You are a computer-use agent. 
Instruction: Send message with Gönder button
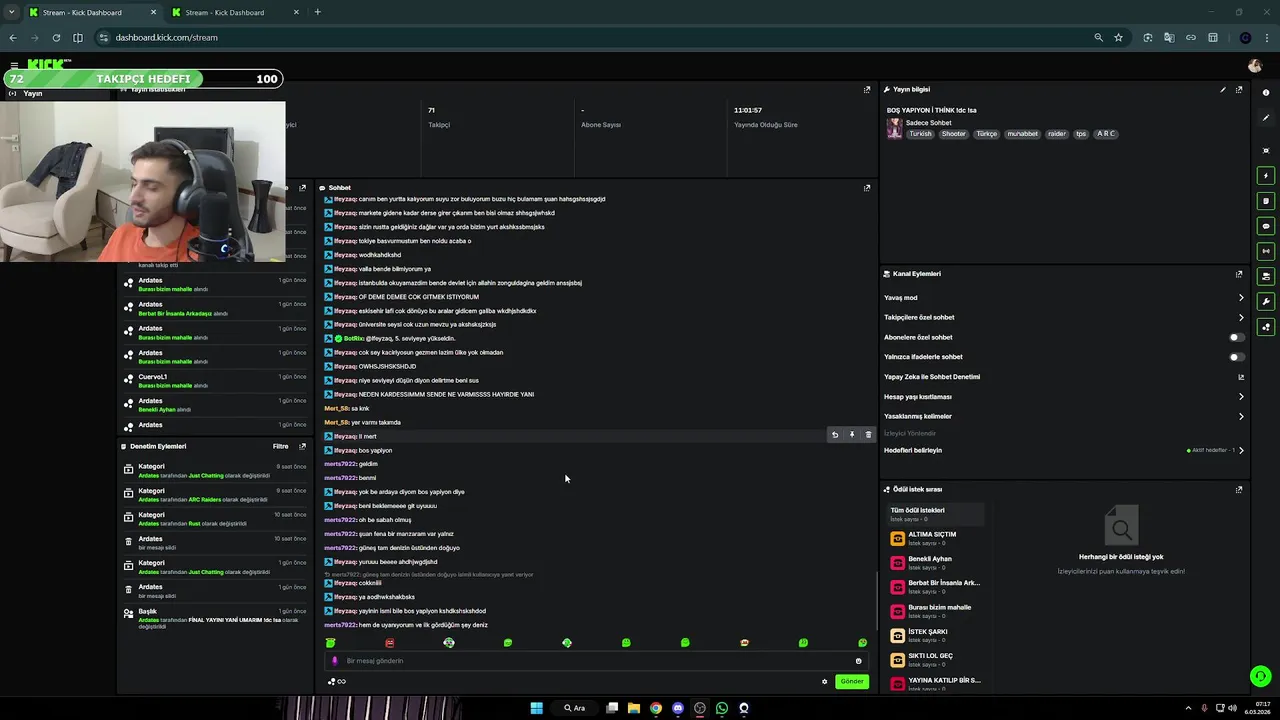852,682
